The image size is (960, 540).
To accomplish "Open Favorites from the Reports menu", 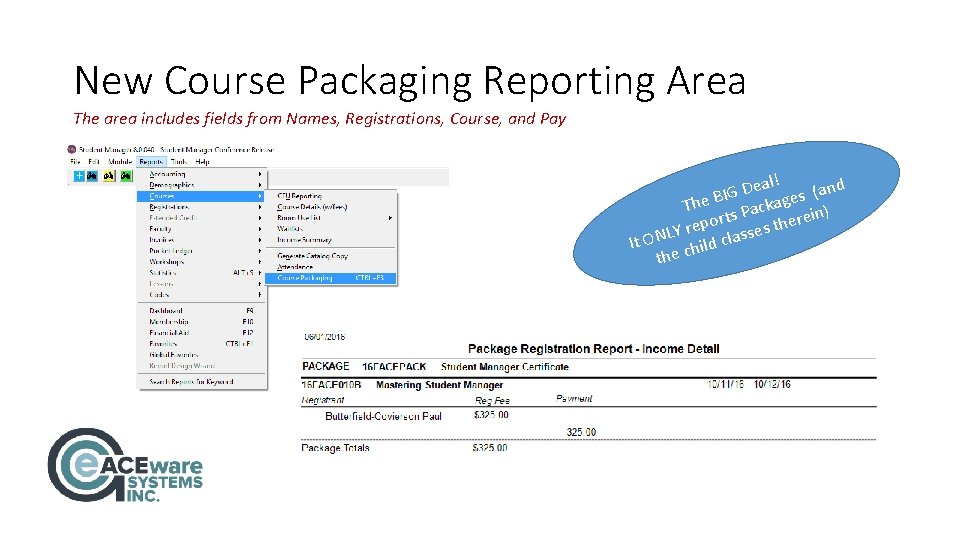I will pos(163,344).
